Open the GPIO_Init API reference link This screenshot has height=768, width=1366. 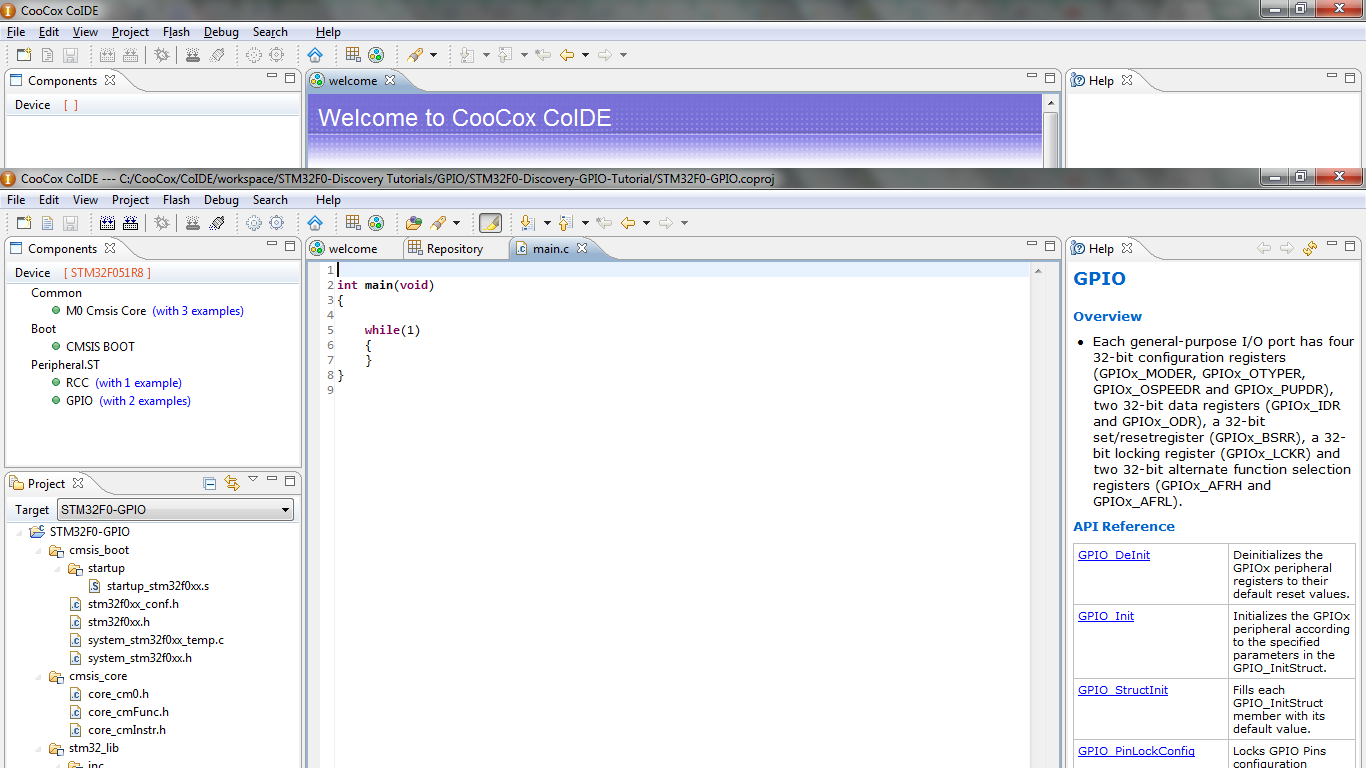[1105, 616]
